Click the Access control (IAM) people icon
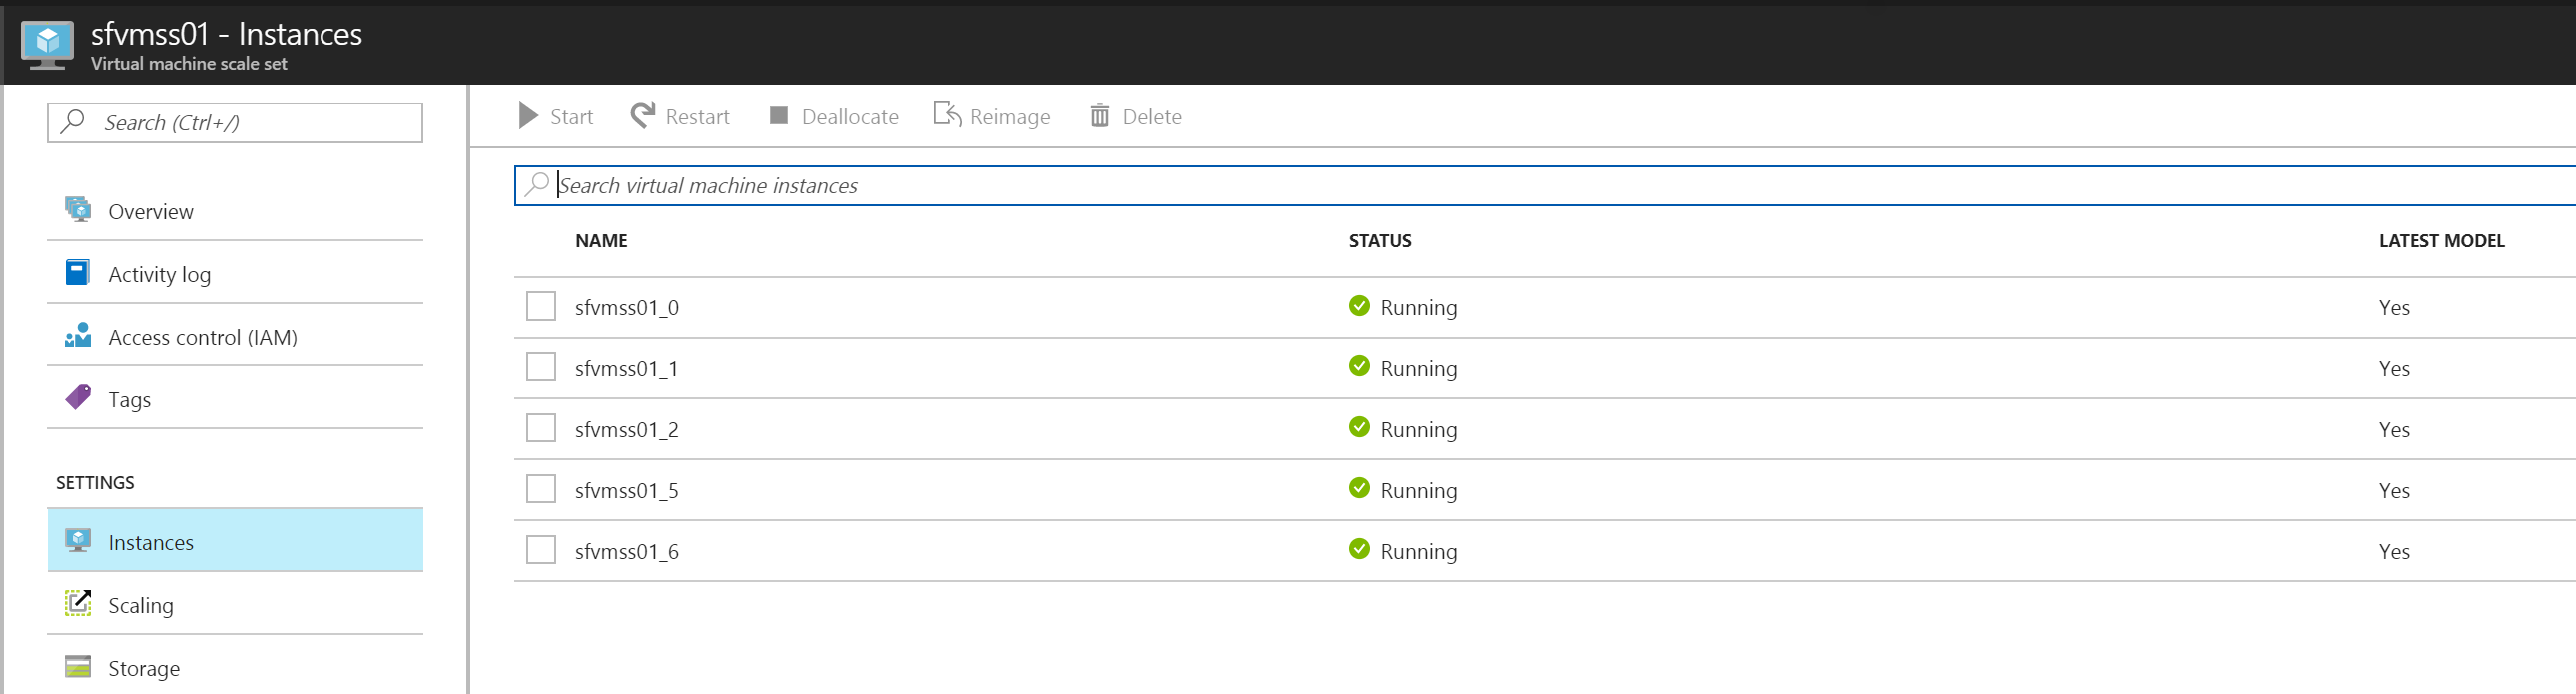 78,336
